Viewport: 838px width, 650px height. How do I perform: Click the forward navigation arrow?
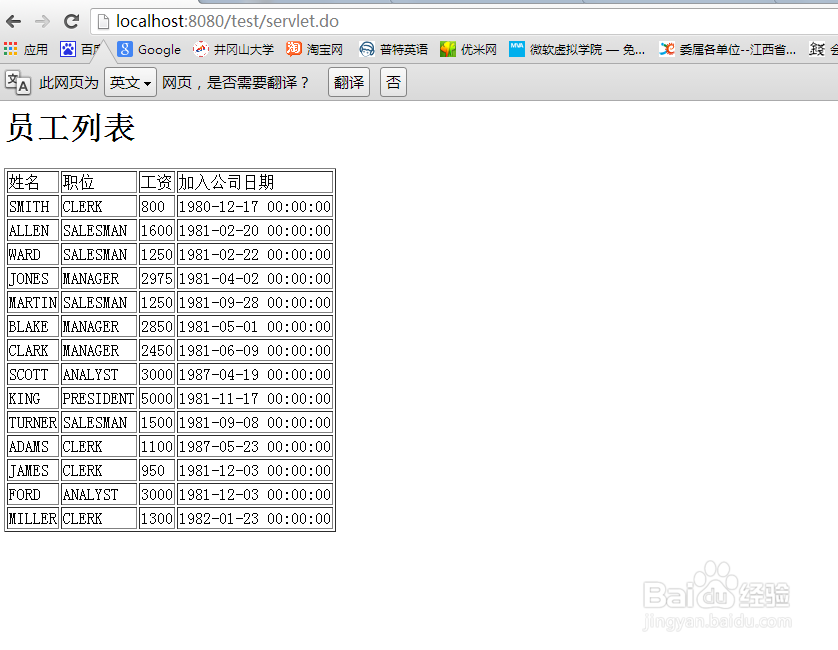pyautogui.click(x=40, y=20)
